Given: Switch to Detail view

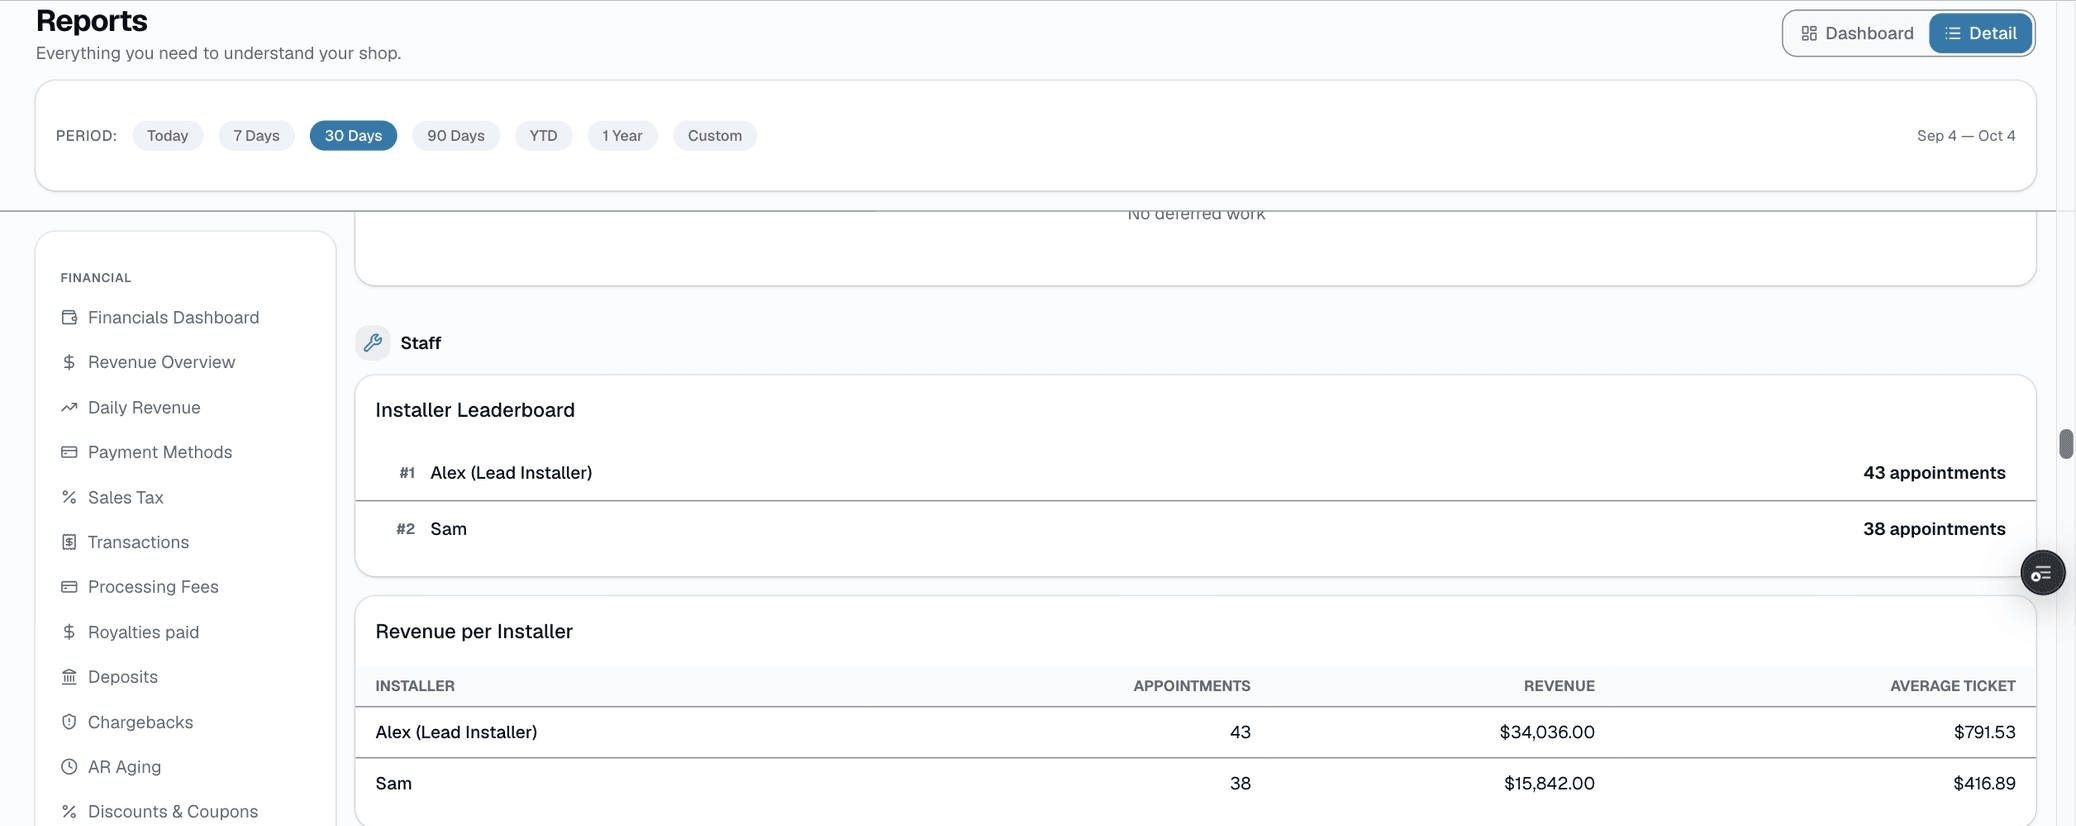Looking at the screenshot, I should 1980,33.
